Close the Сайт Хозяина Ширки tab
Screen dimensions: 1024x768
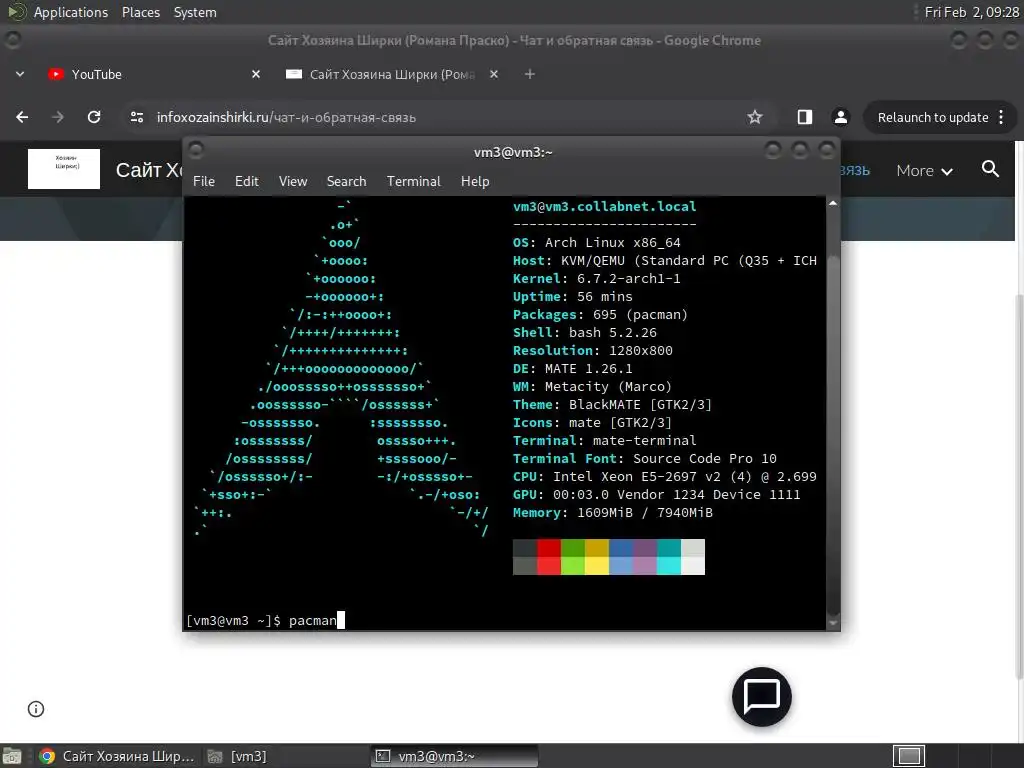[494, 74]
